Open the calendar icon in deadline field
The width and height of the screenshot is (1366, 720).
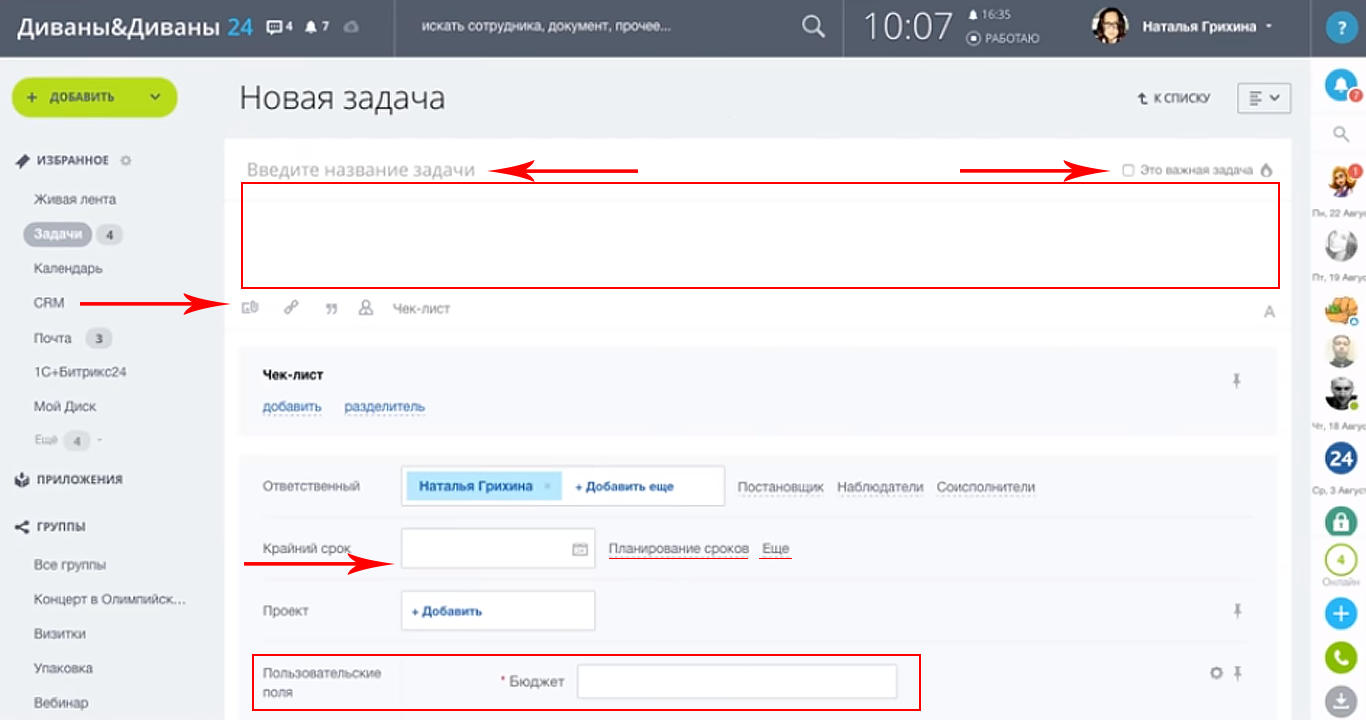pos(579,549)
